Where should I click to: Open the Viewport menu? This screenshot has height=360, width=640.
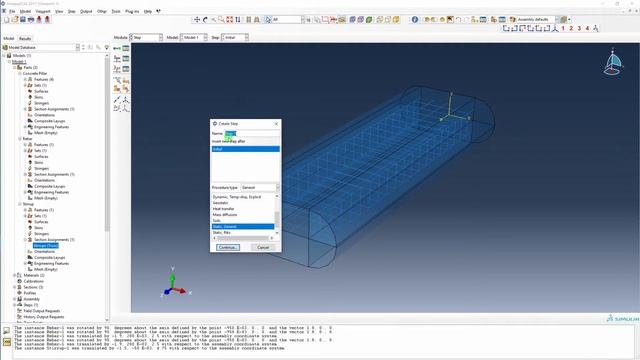[x=43, y=11]
